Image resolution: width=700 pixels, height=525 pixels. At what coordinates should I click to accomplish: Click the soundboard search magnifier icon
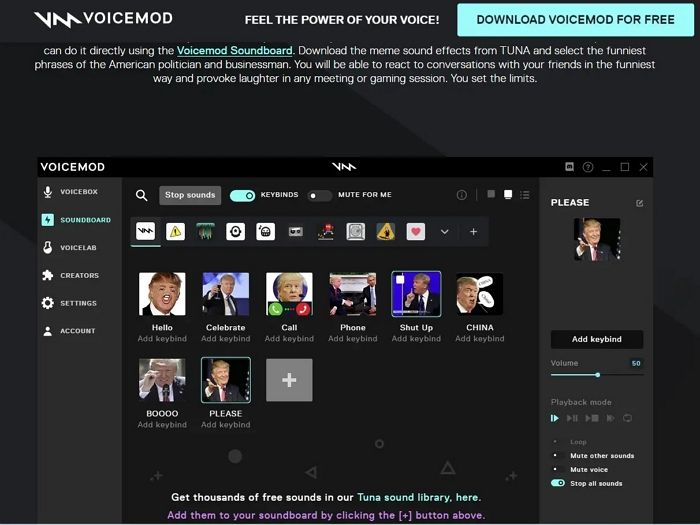[142, 196]
